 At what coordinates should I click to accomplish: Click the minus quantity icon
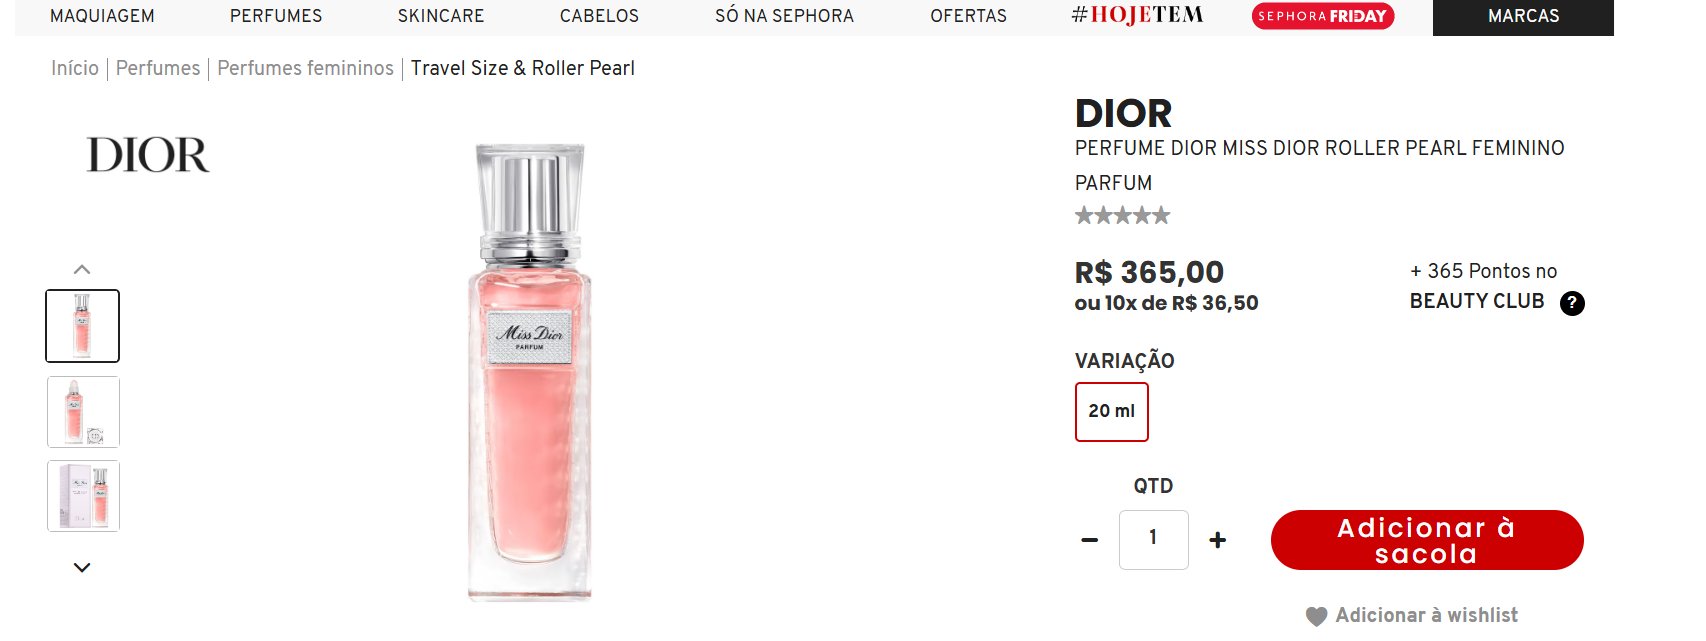point(1090,540)
